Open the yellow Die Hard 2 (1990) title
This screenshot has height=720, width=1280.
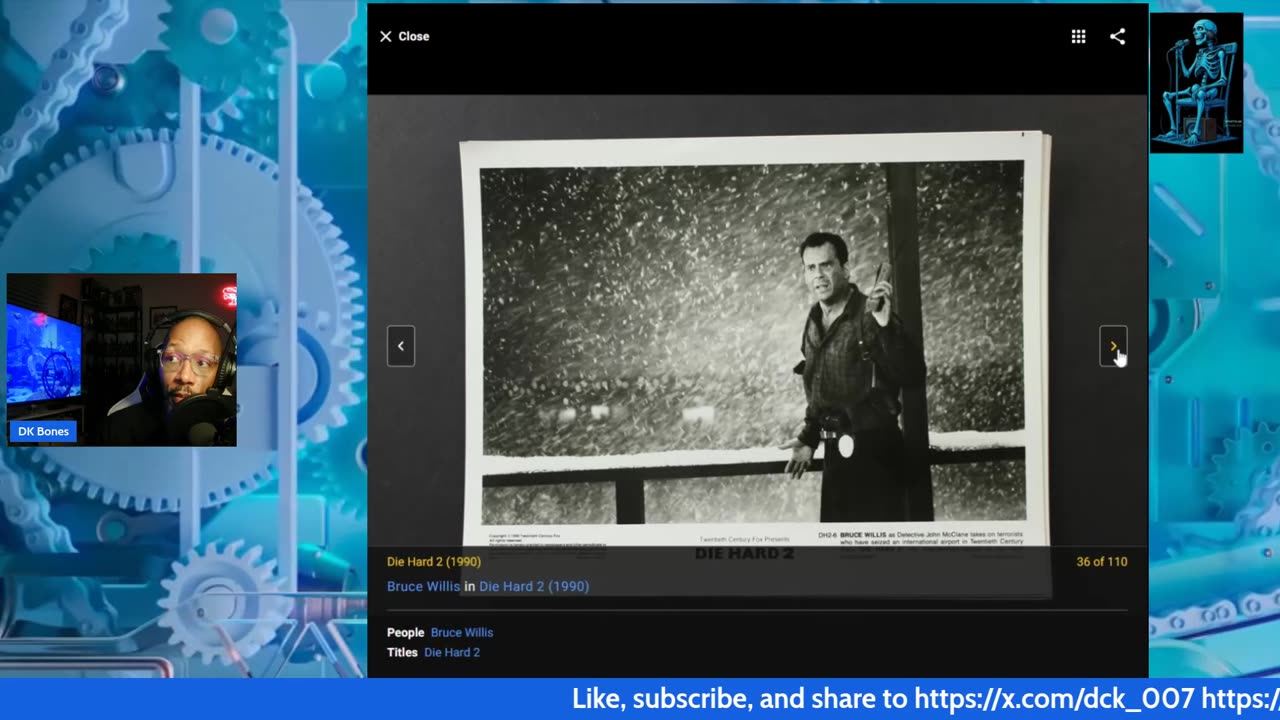434,562
